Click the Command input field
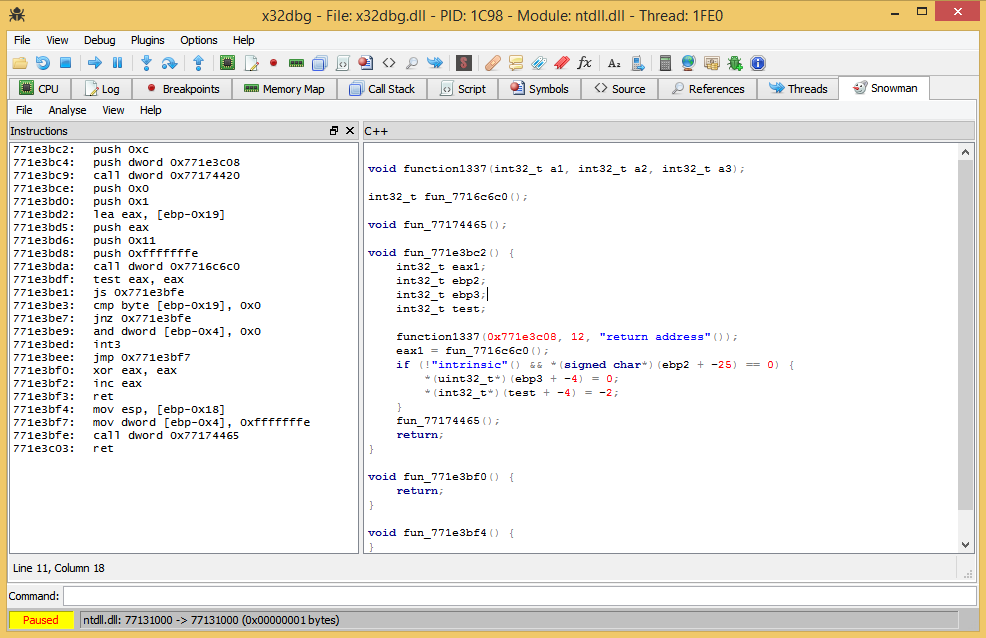This screenshot has width=986, height=638. (x=519, y=596)
